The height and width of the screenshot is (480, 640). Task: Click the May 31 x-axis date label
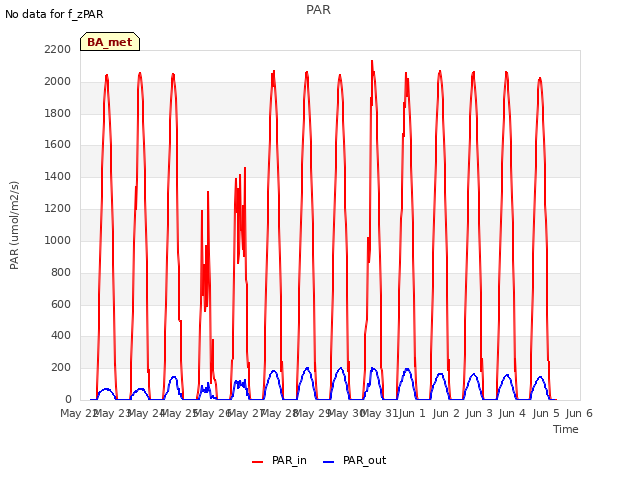[x=379, y=413]
